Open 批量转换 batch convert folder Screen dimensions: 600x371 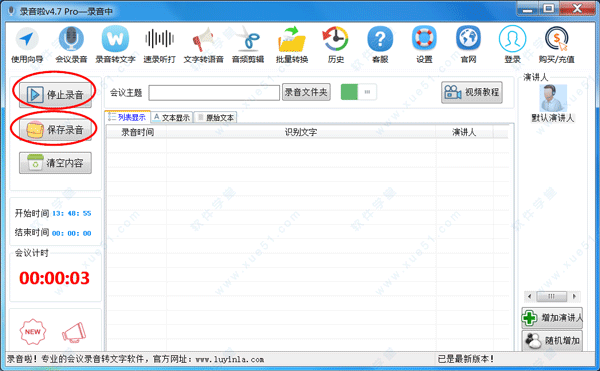tap(292, 45)
